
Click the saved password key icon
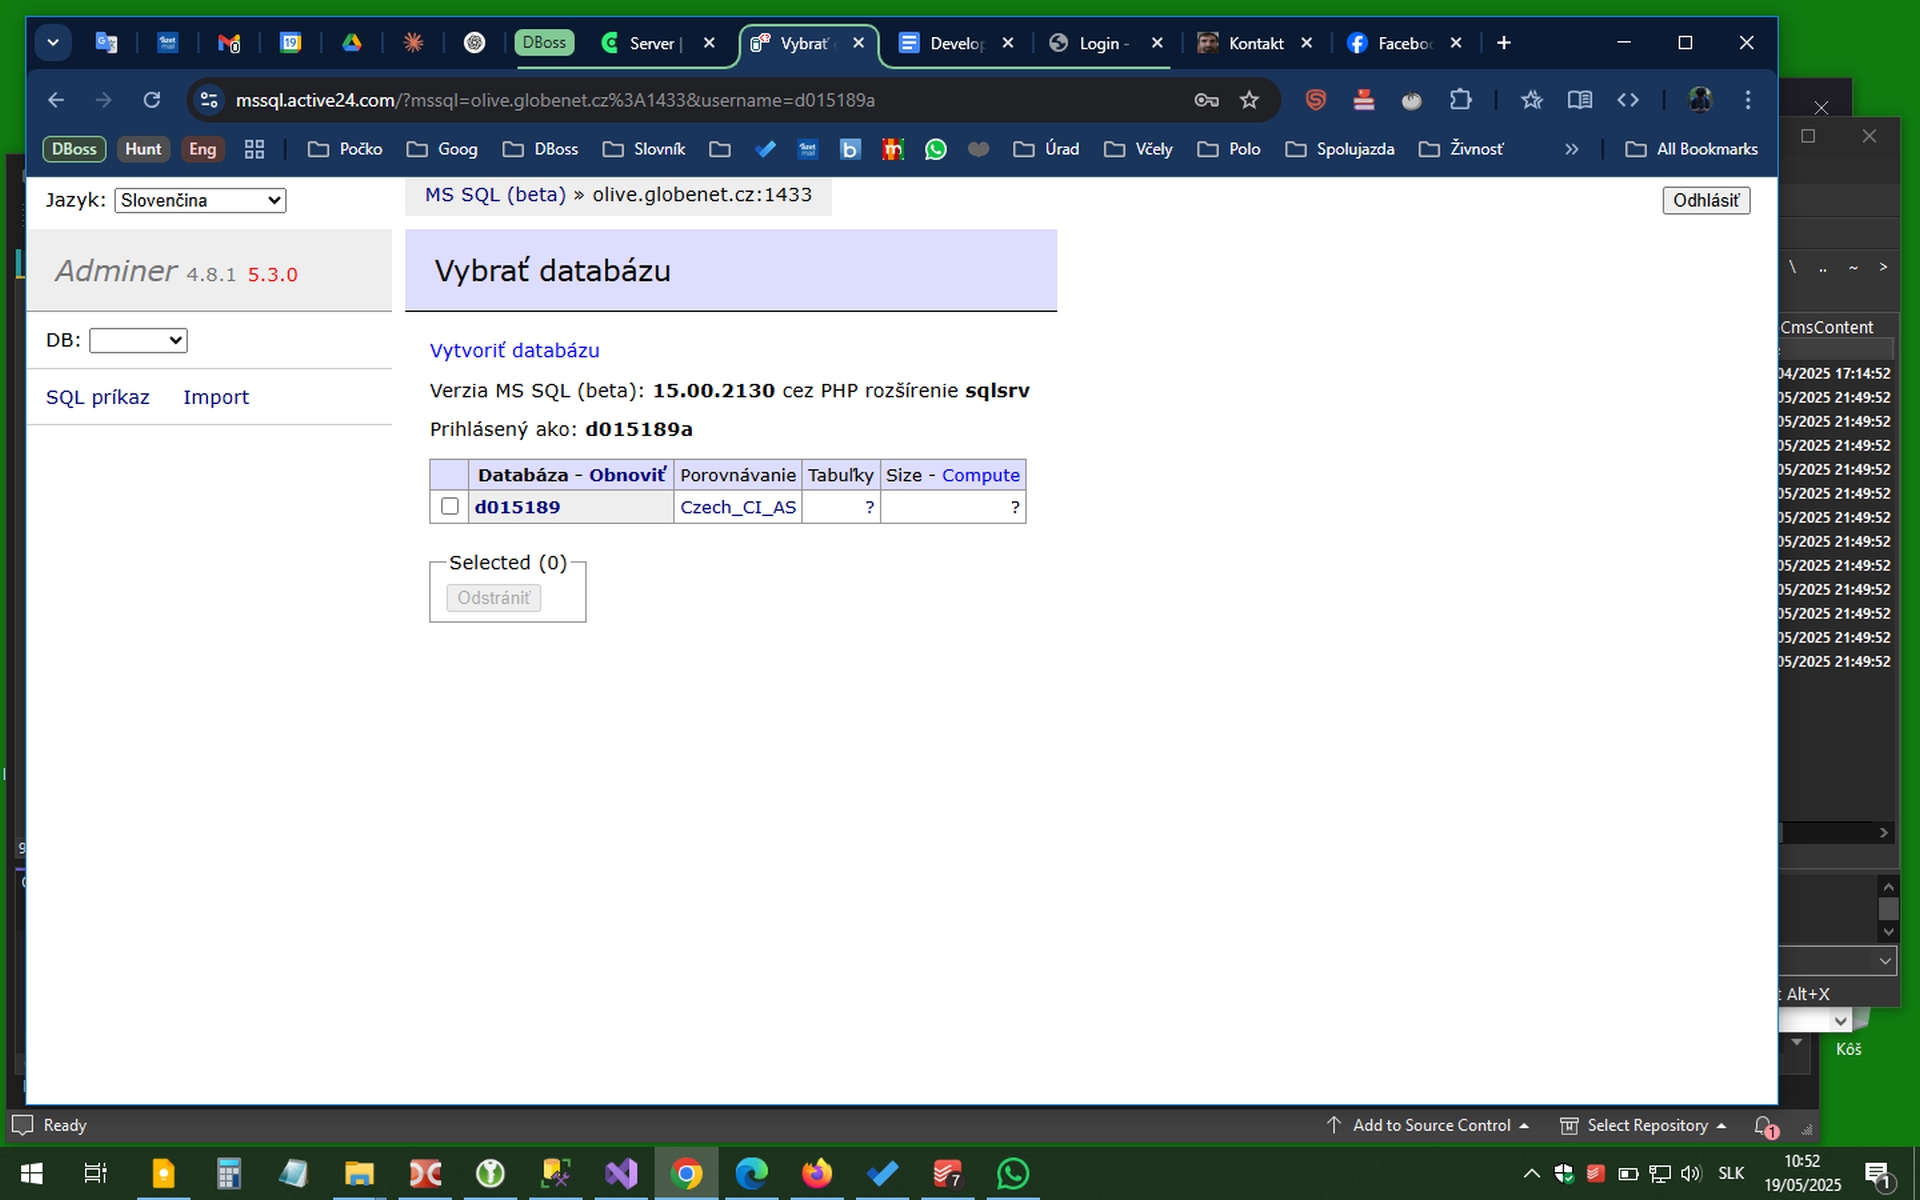1206,100
